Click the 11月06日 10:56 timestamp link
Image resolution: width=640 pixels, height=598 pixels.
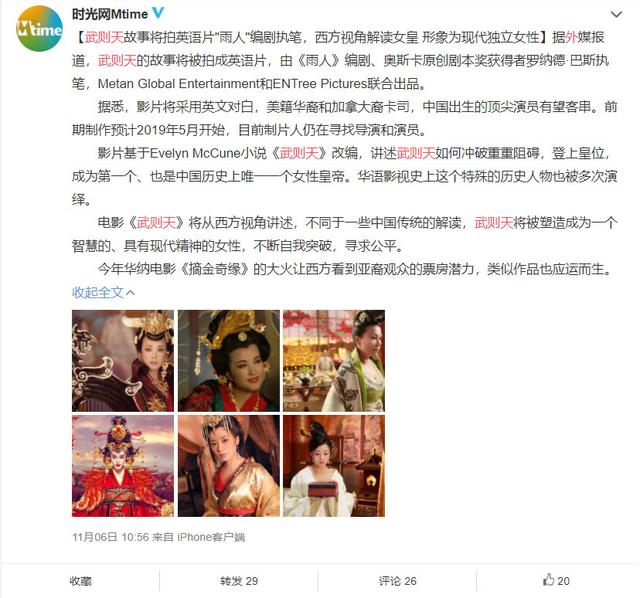(x=110, y=537)
